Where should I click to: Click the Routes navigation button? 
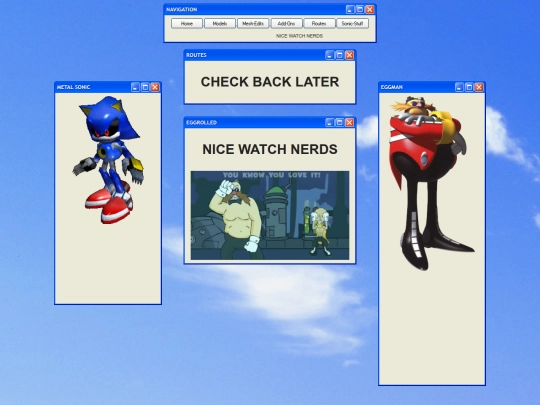(x=319, y=23)
